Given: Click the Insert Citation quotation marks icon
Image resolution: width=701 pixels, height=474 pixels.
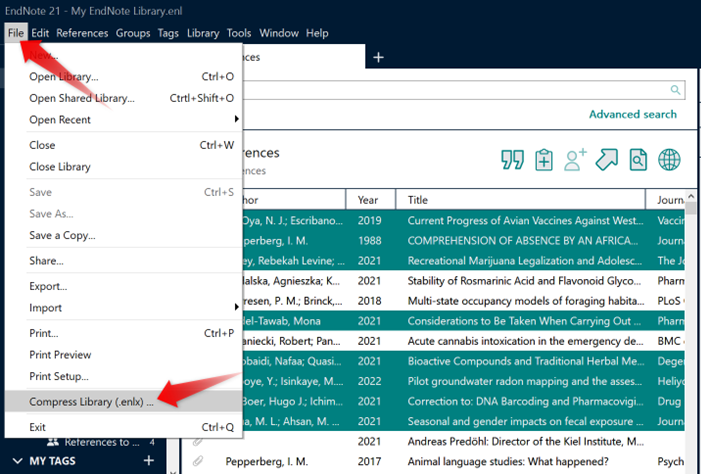Looking at the screenshot, I should [x=513, y=160].
